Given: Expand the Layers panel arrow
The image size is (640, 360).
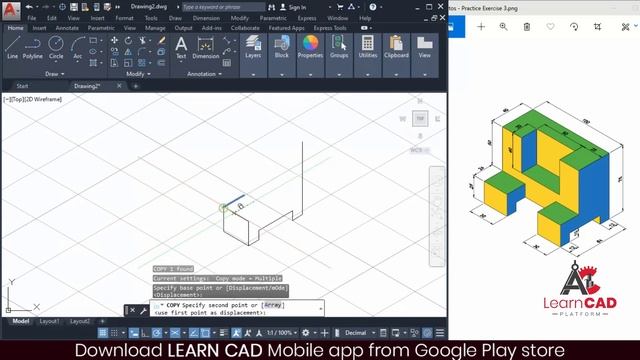Looking at the screenshot, I should pyautogui.click(x=253, y=75).
